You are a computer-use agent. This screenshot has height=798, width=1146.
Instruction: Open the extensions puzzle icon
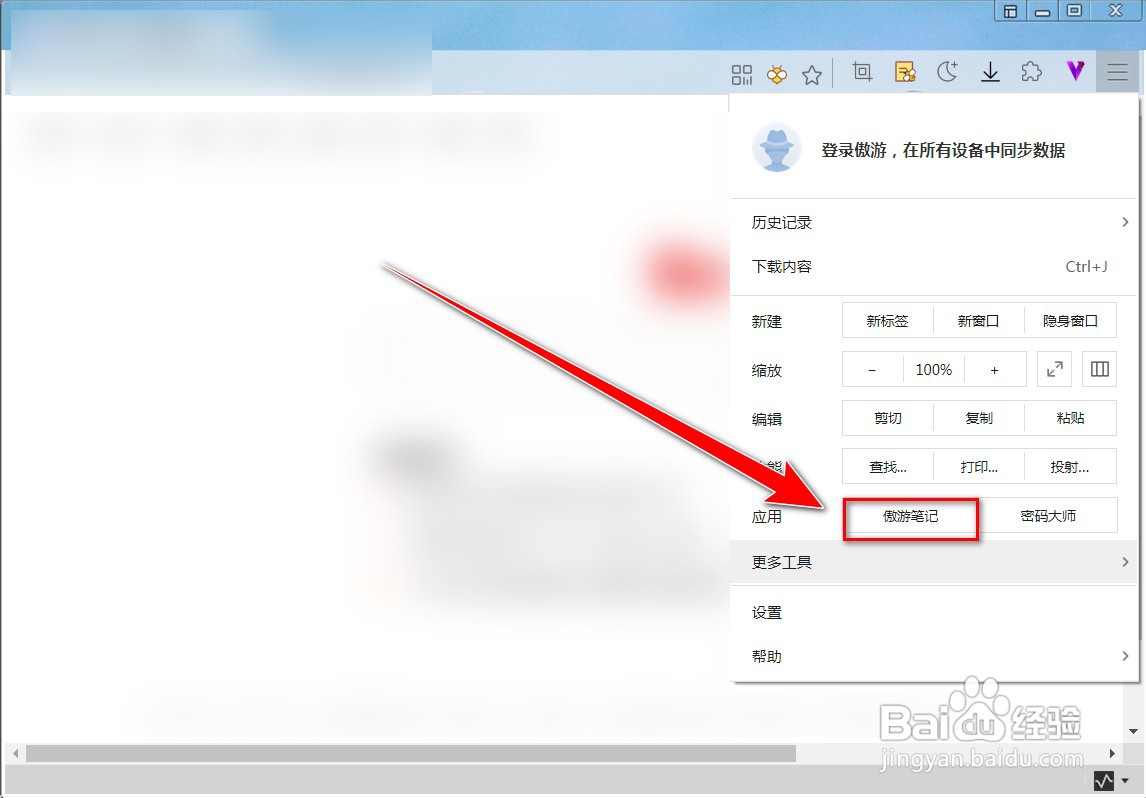pos(1031,72)
